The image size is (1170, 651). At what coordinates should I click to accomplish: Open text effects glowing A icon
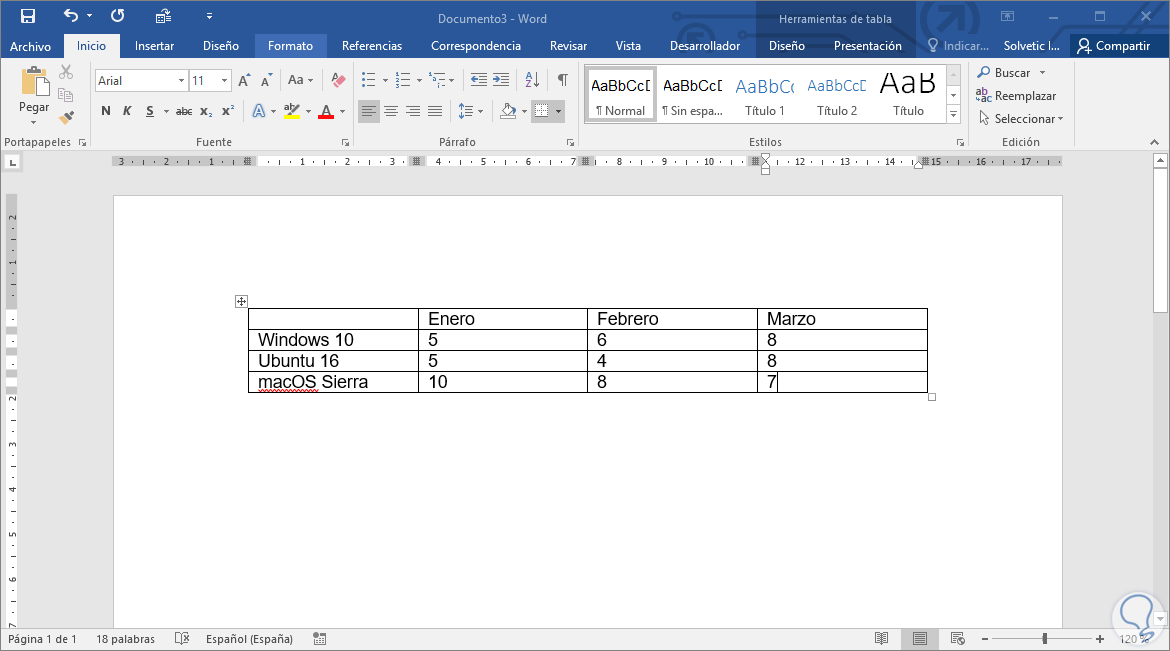[x=258, y=111]
